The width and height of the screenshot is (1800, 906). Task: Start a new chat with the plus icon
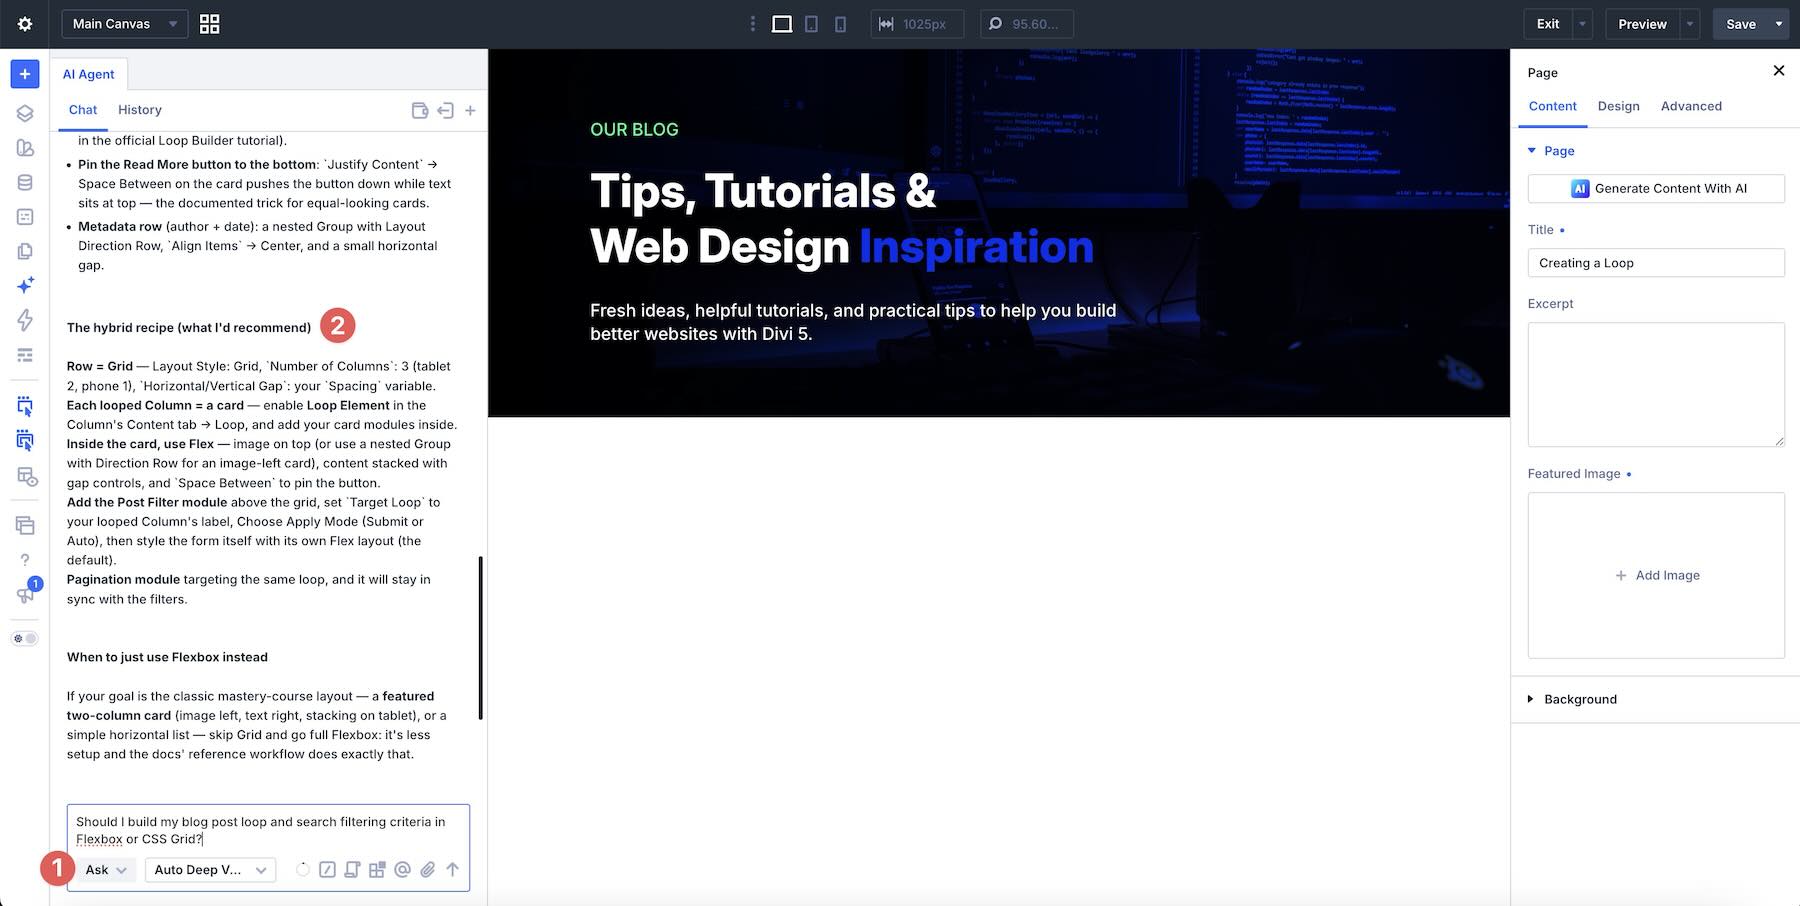coord(470,110)
